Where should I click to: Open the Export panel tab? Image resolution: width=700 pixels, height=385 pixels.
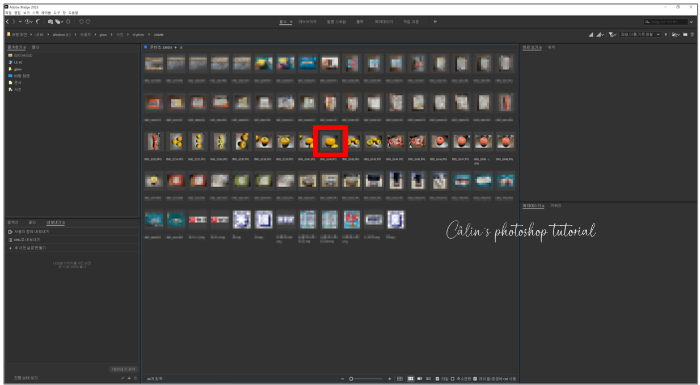[x=55, y=222]
